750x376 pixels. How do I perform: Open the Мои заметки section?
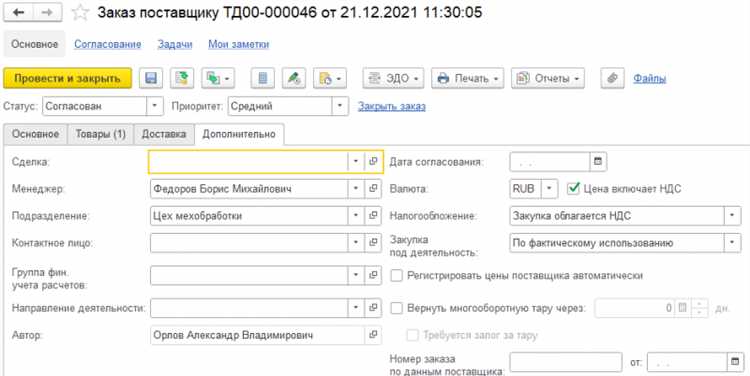tap(239, 44)
